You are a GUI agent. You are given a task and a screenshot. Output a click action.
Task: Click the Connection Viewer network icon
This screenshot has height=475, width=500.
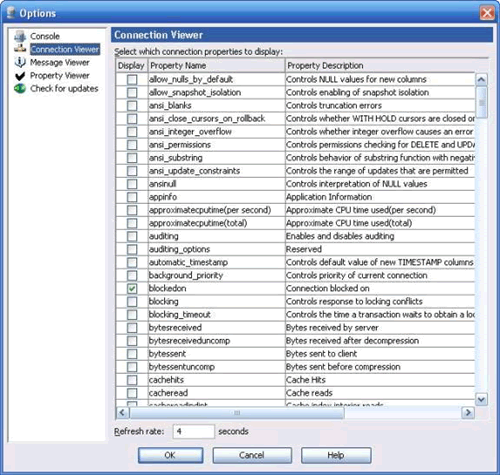pyautogui.click(x=20, y=49)
